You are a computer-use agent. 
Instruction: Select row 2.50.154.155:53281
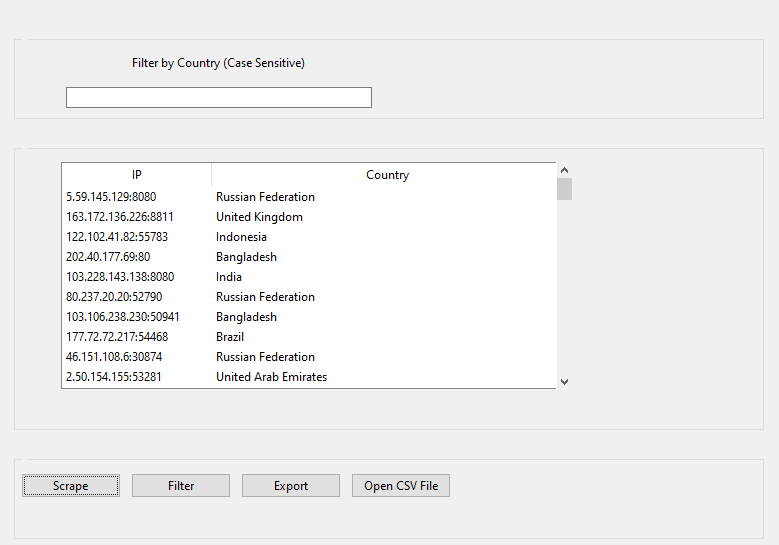click(309, 377)
